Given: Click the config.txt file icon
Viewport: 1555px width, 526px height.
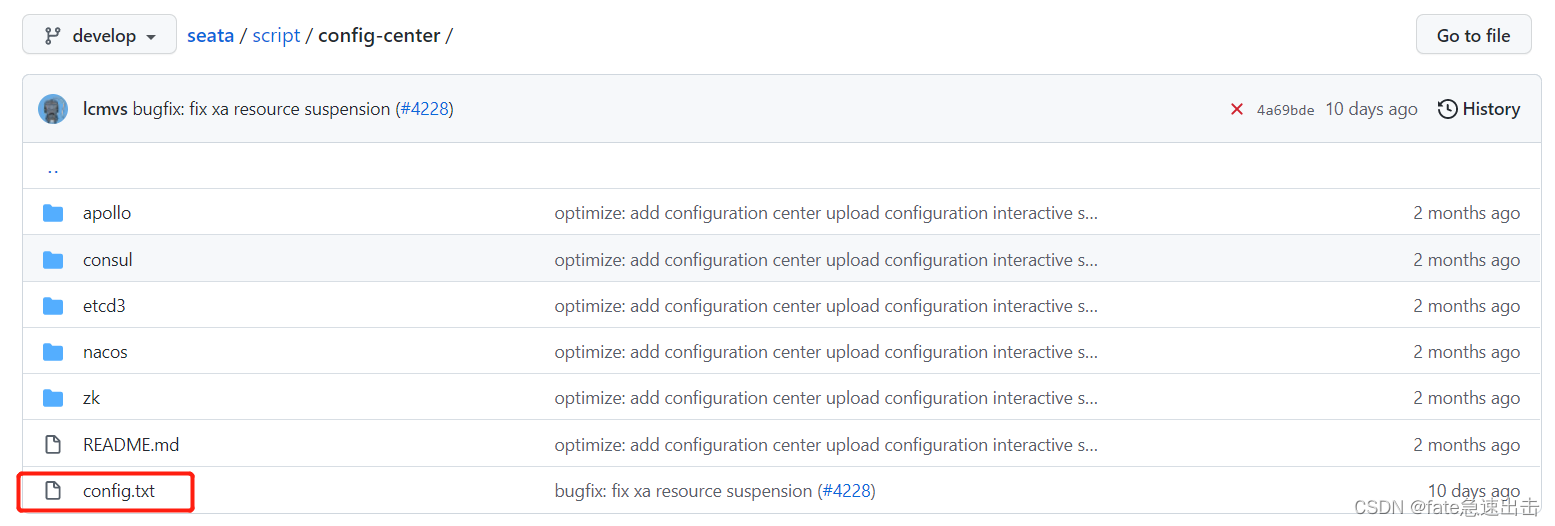Looking at the screenshot, I should coord(53,491).
